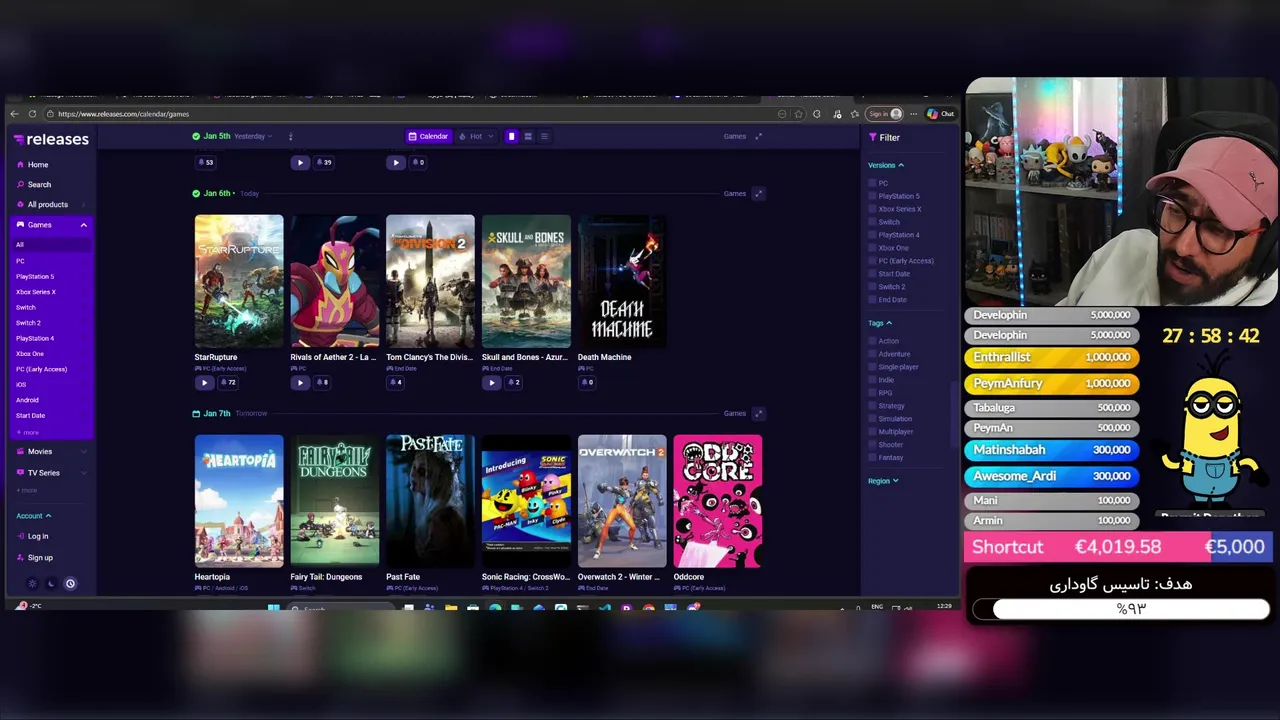This screenshot has height=720, width=1280.
Task: Check the PlayStation 5 version filter
Action: pos(873,196)
